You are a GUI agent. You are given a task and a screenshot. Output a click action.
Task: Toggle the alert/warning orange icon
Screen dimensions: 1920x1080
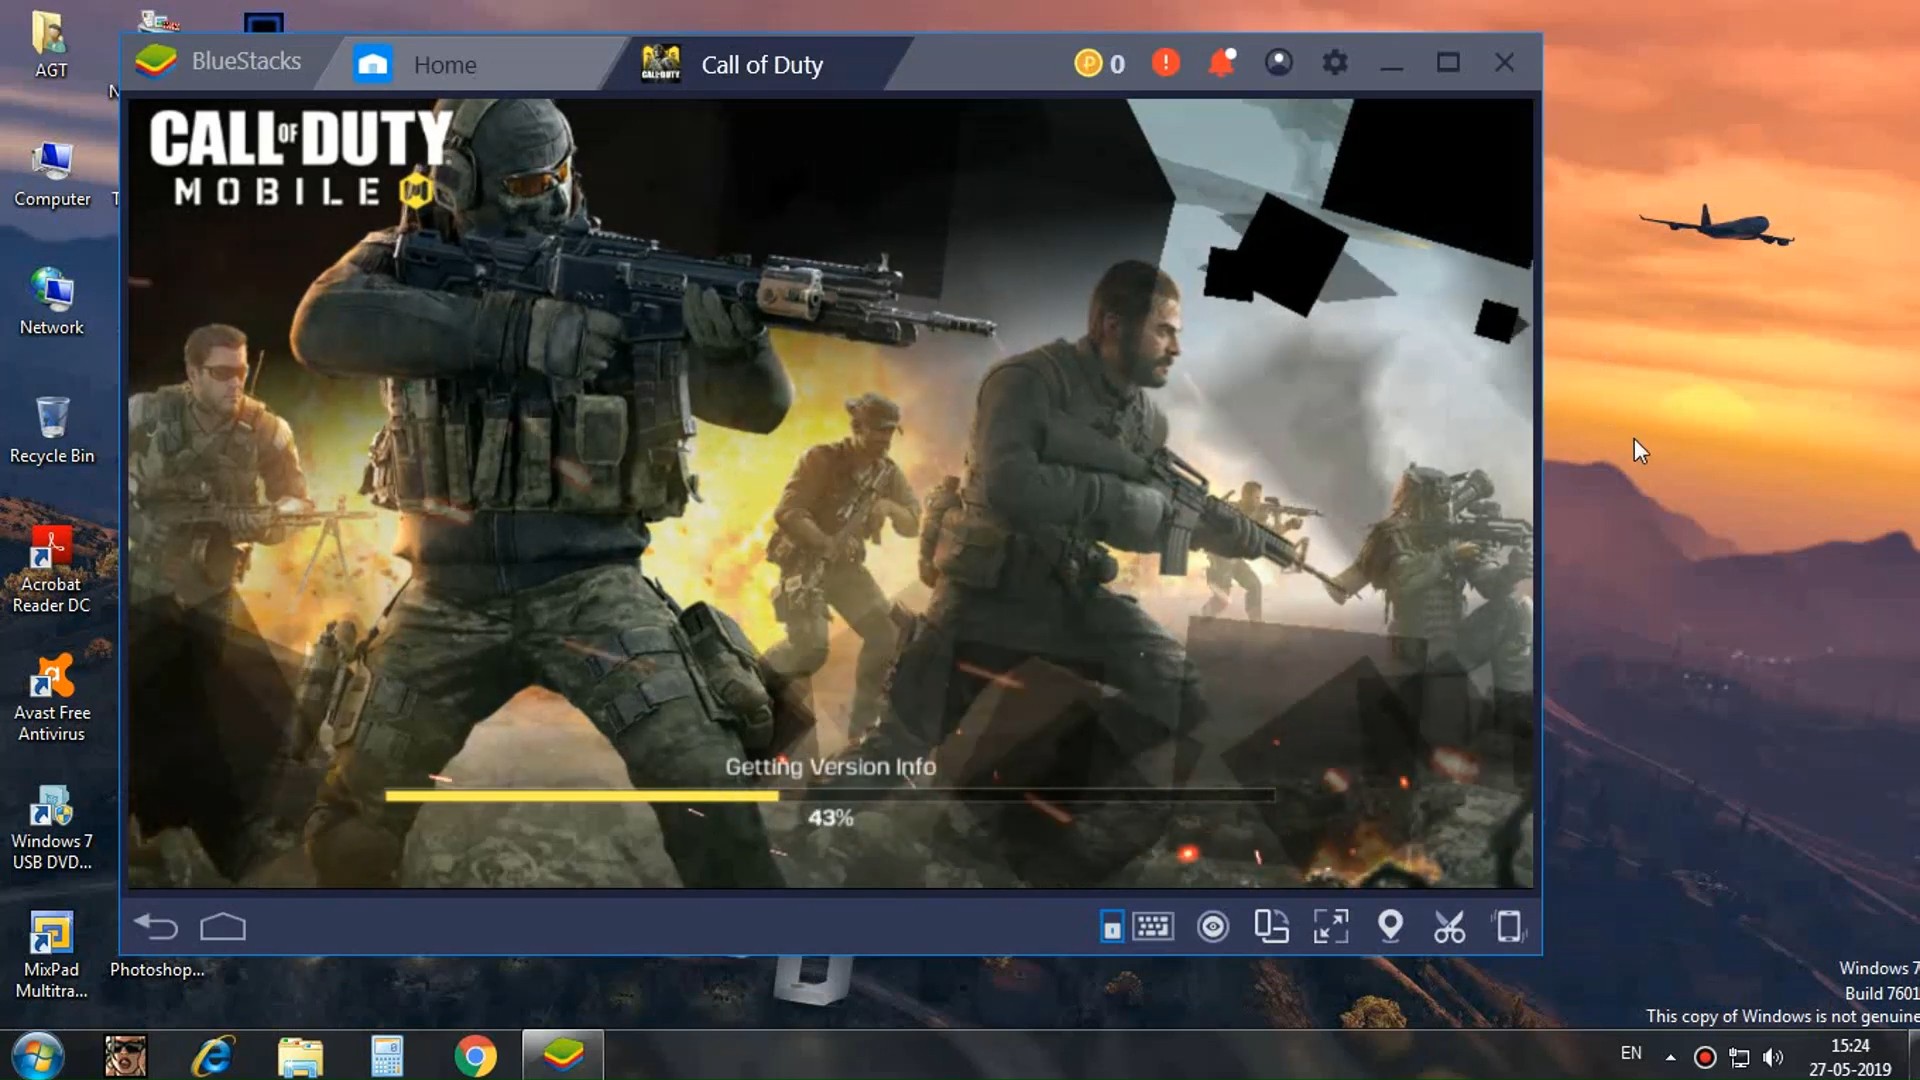1166,63
